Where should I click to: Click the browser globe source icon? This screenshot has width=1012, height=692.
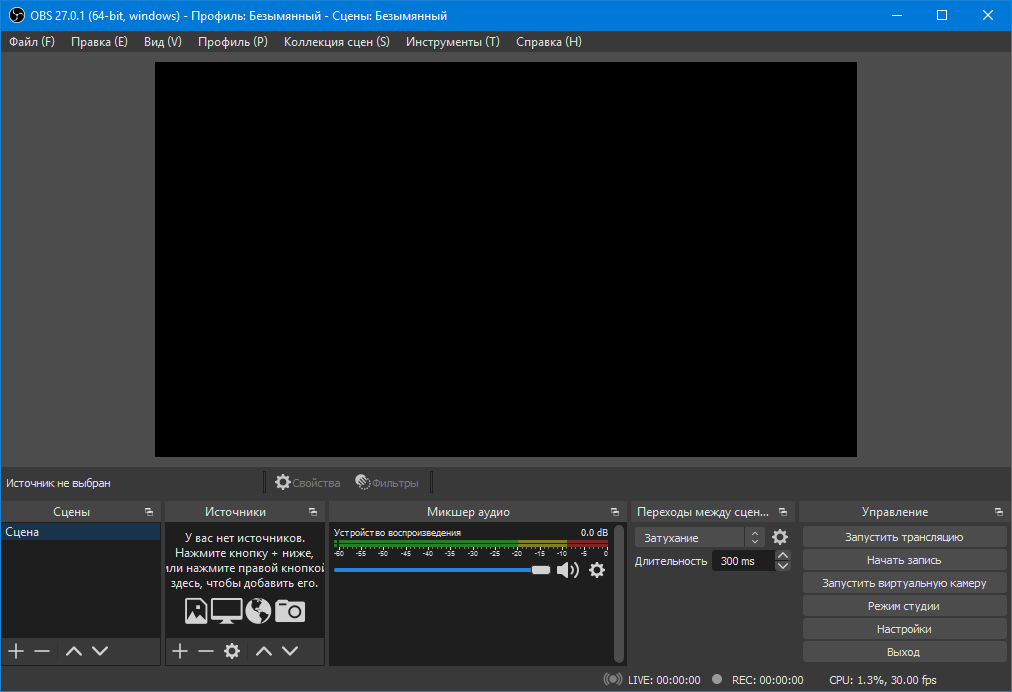click(258, 611)
